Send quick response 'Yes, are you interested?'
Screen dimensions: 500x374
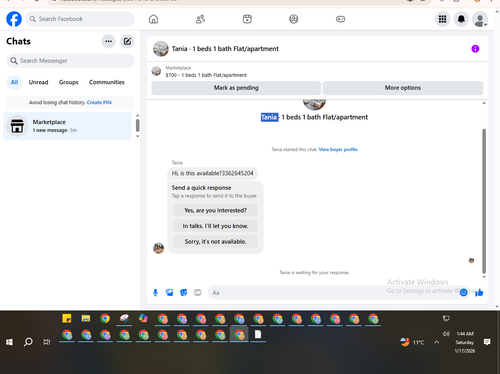[x=215, y=210]
